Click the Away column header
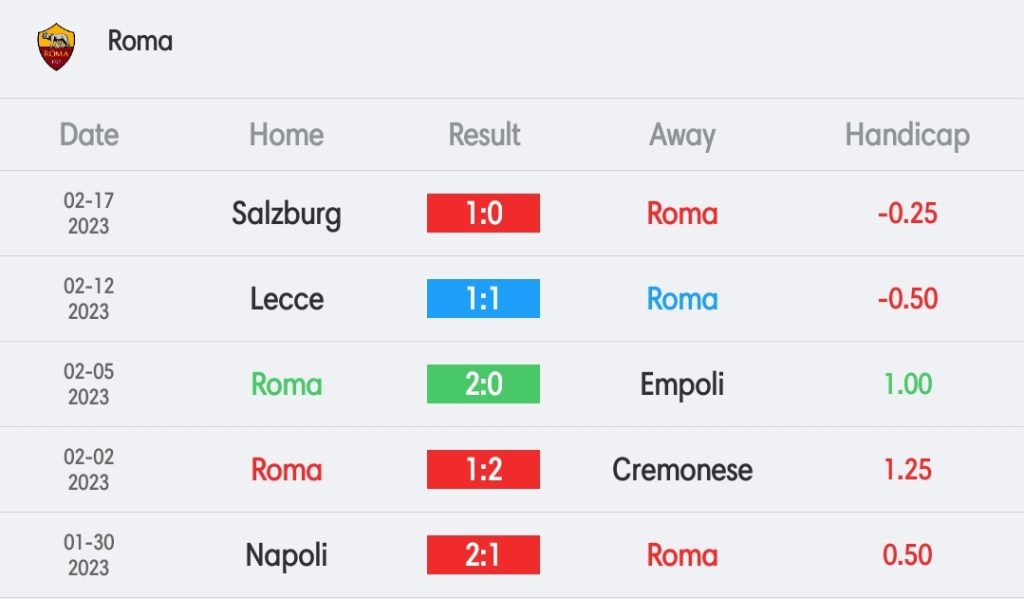 click(682, 136)
